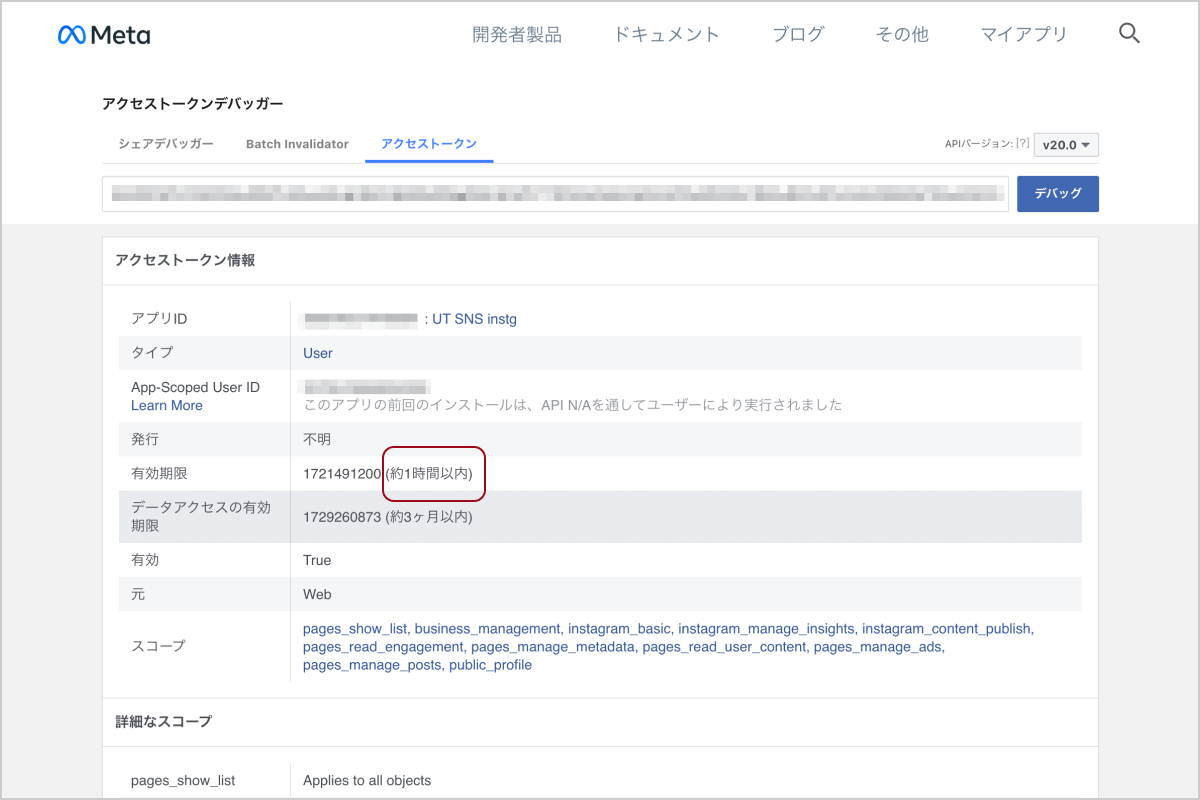The width and height of the screenshot is (1200, 800).
Task: Open the その他 menu
Action: point(902,35)
